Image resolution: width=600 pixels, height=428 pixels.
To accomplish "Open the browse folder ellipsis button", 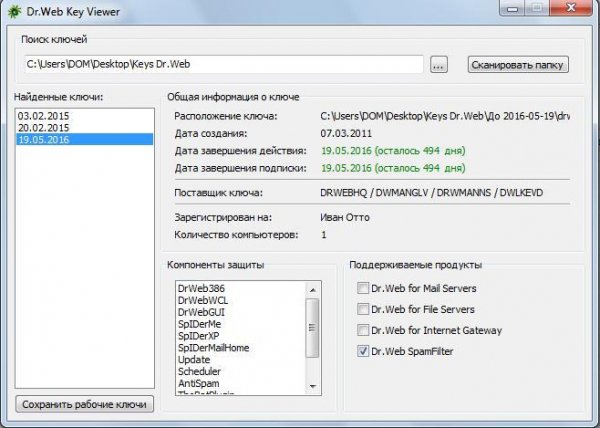I will [439, 65].
